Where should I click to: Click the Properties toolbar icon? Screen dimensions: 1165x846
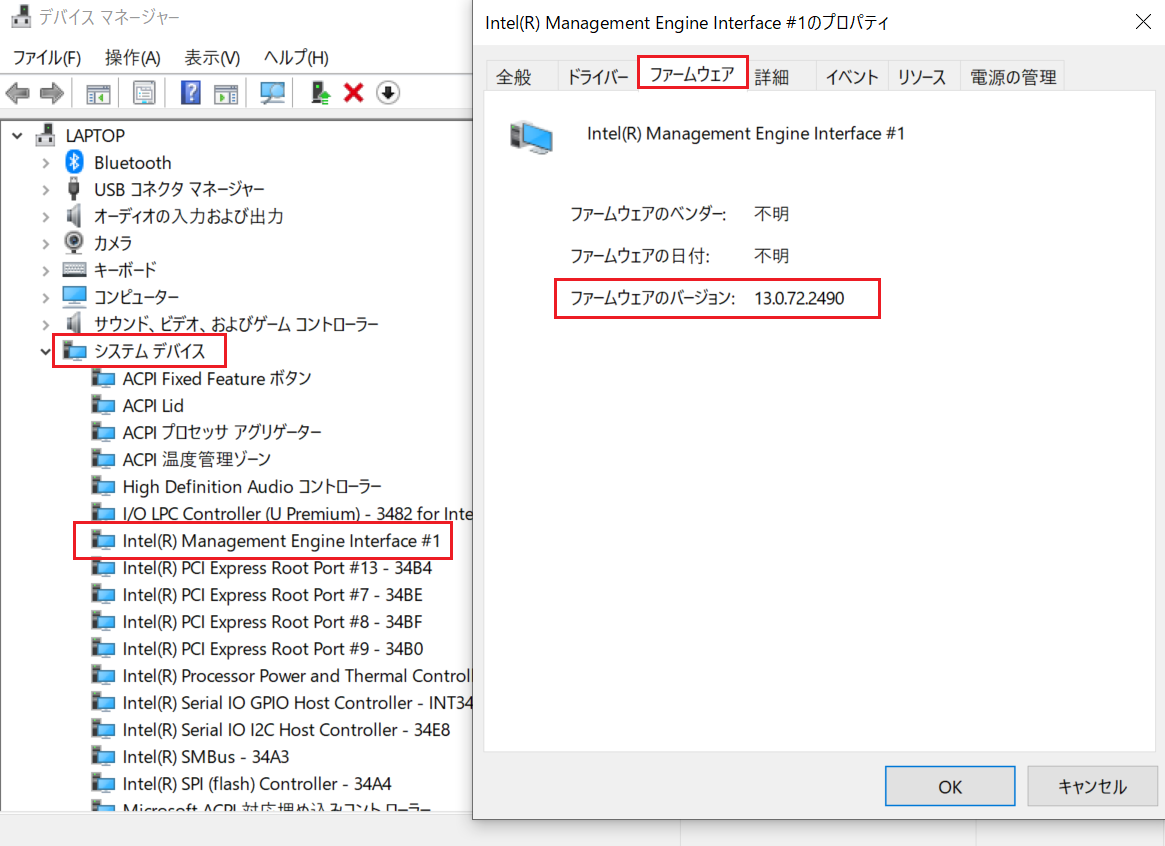pyautogui.click(x=144, y=93)
